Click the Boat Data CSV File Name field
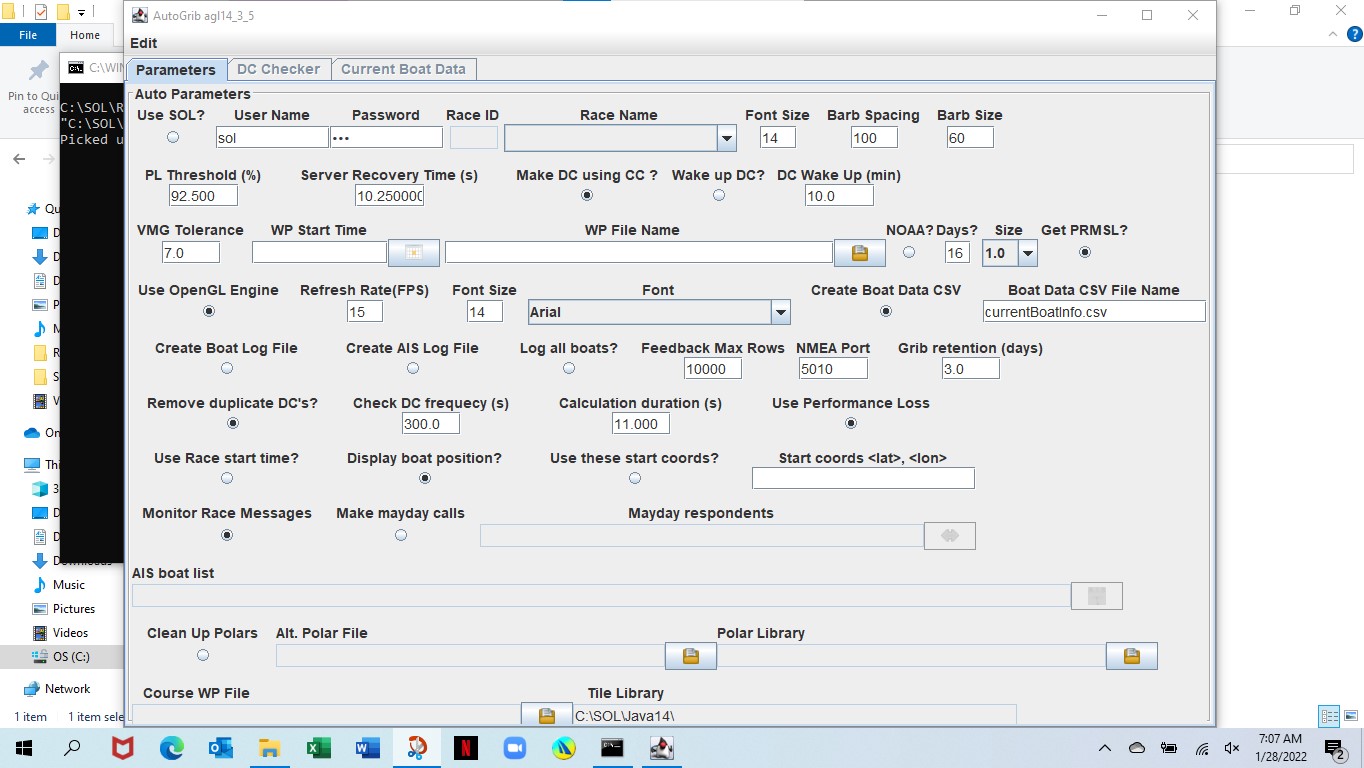The width and height of the screenshot is (1364, 768). click(1093, 312)
